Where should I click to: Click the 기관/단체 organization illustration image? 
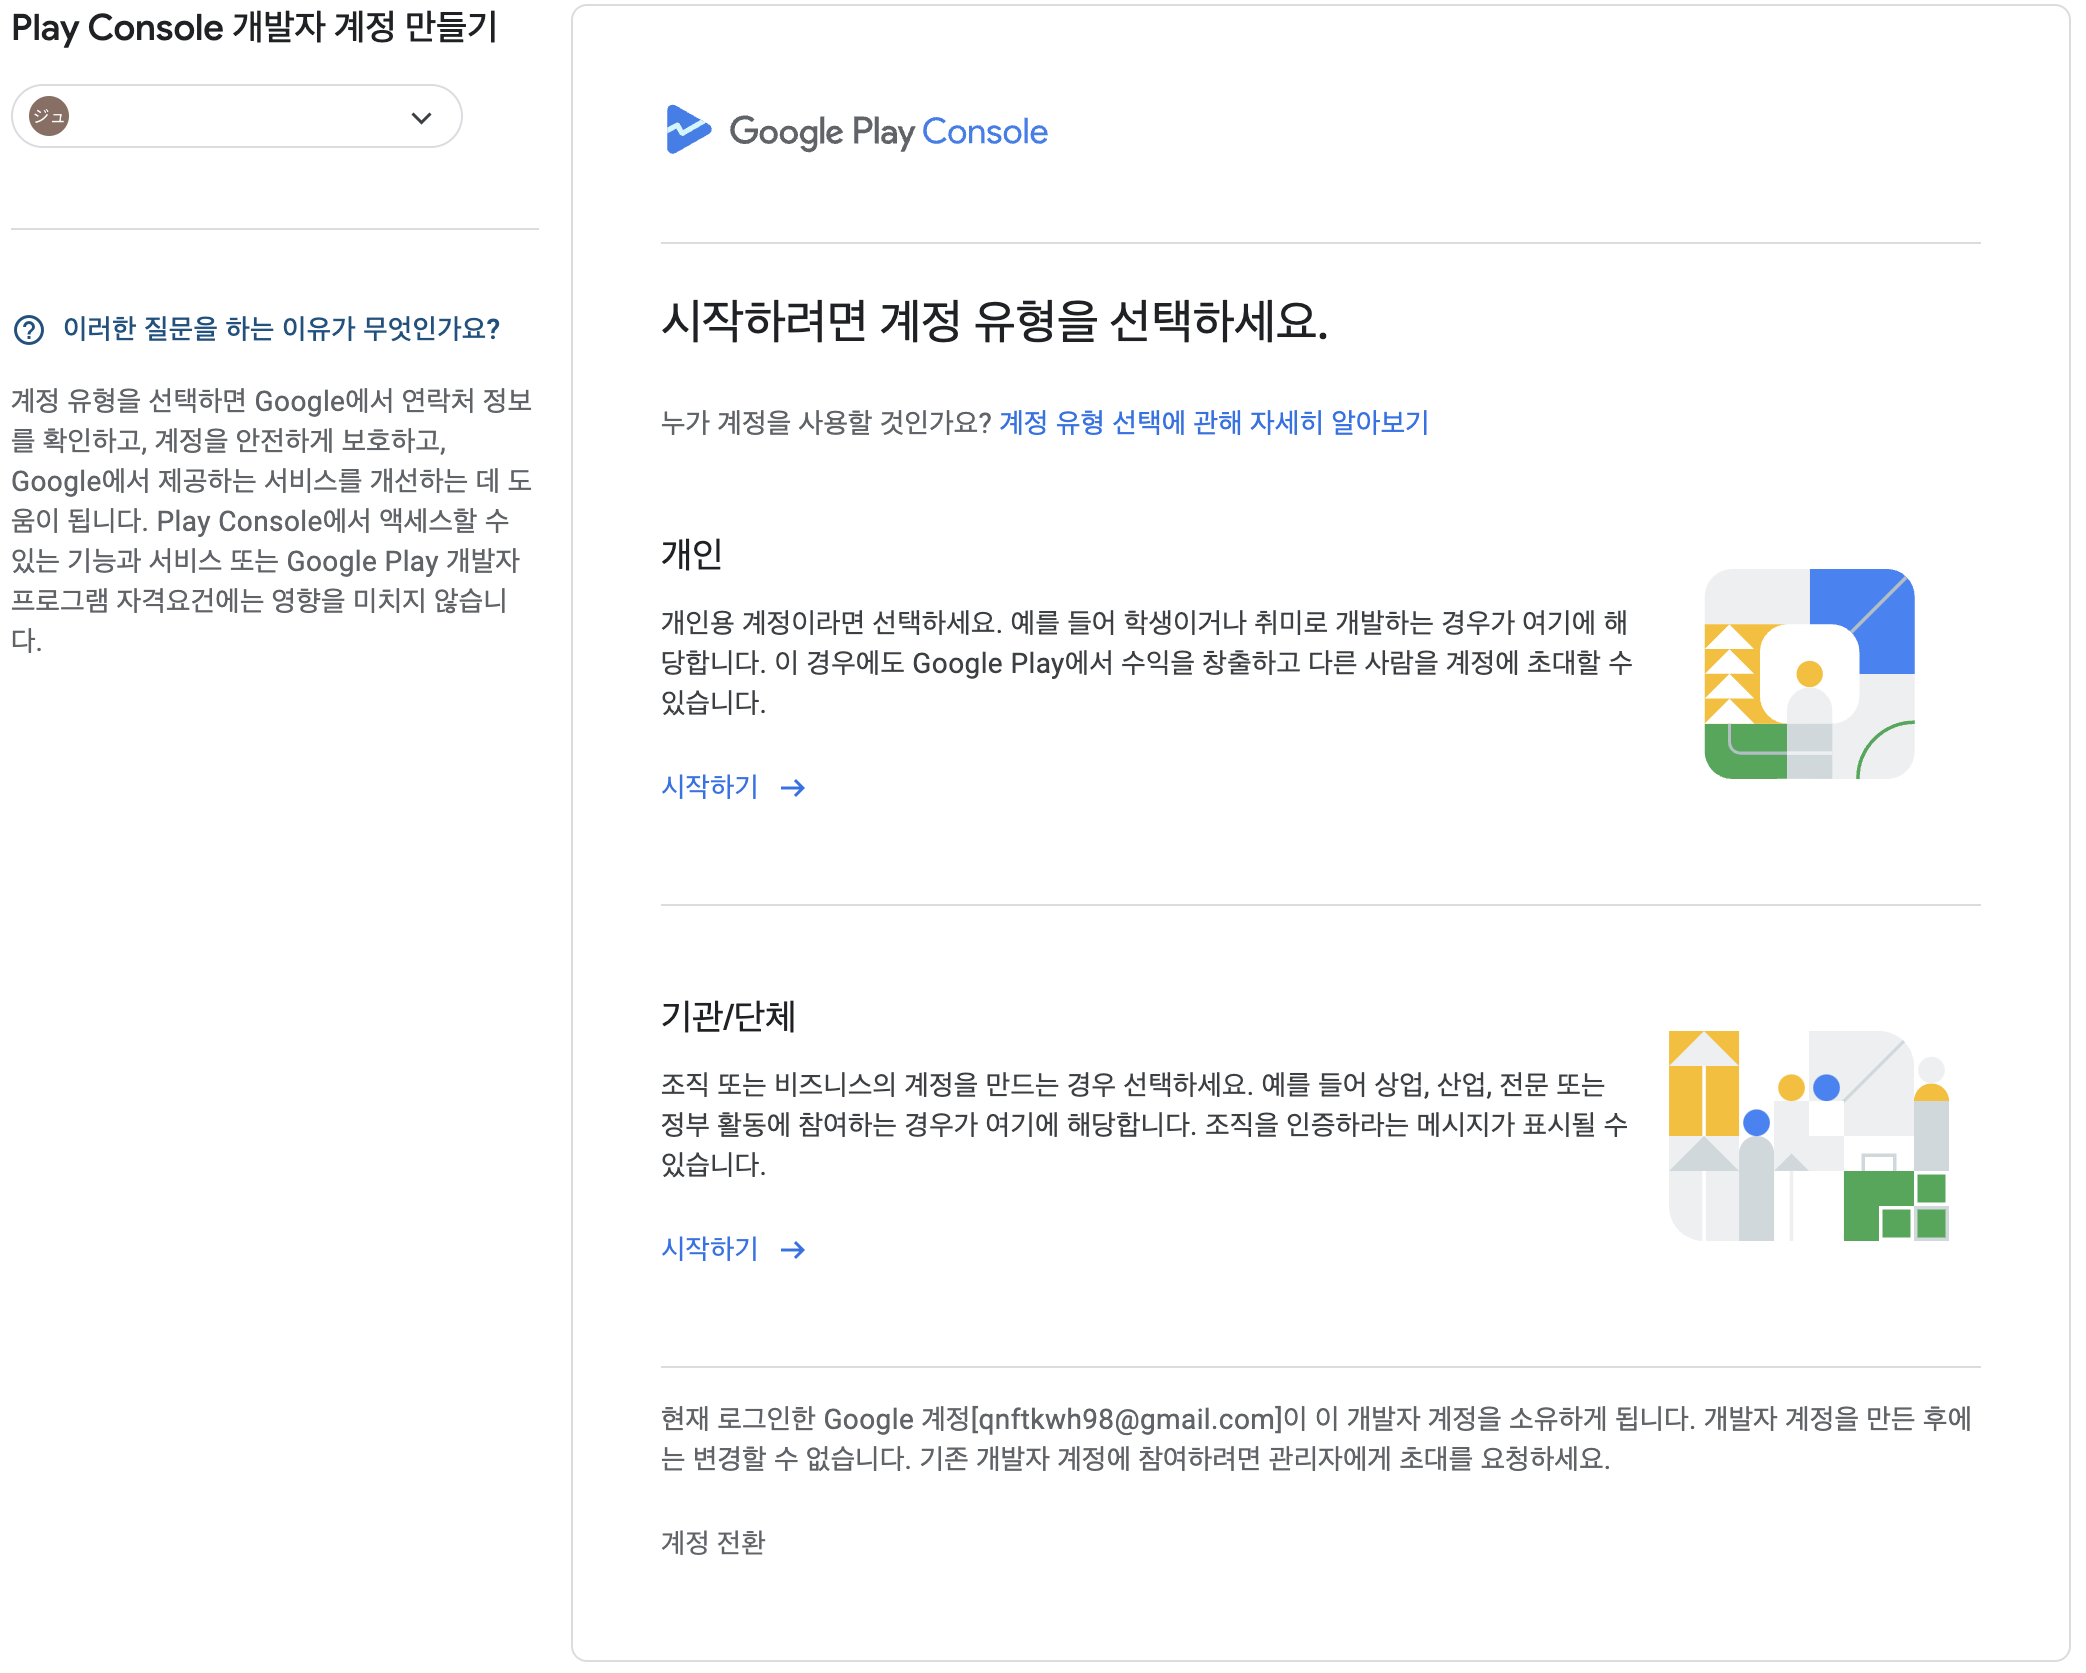click(1808, 1136)
